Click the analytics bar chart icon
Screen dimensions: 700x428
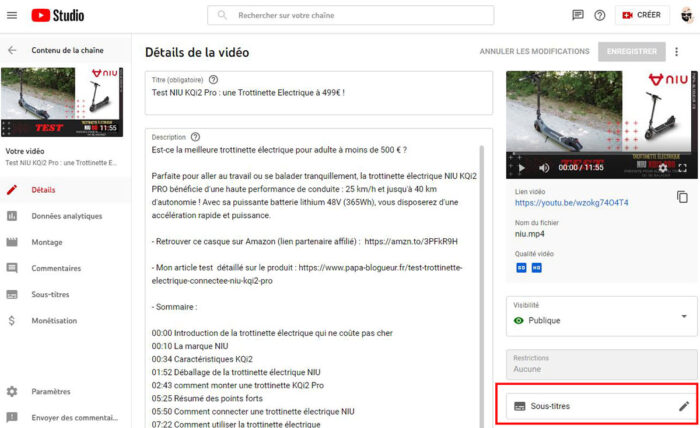tap(12, 216)
